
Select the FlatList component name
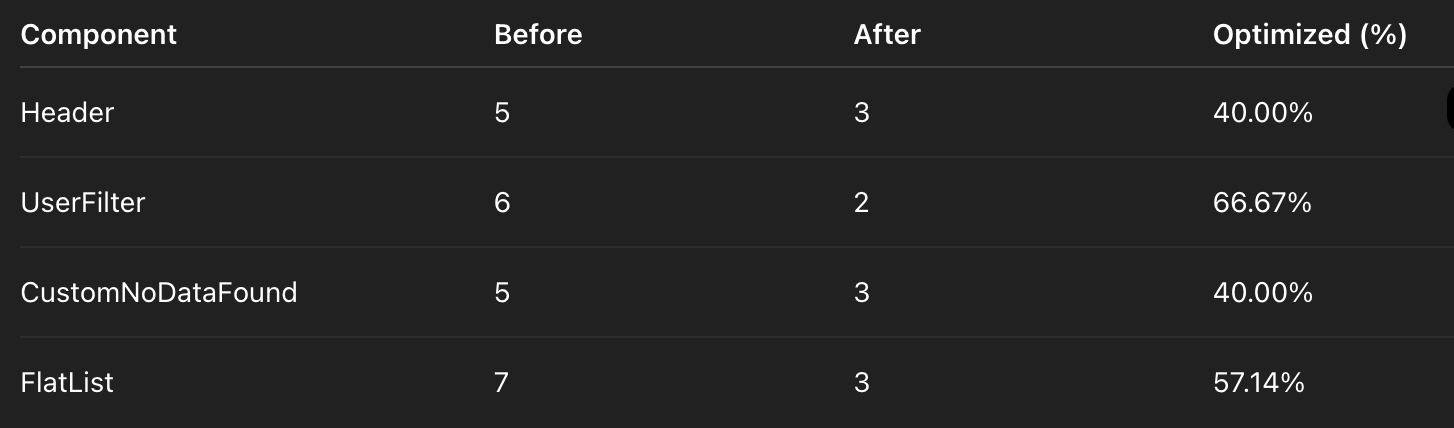coord(67,382)
